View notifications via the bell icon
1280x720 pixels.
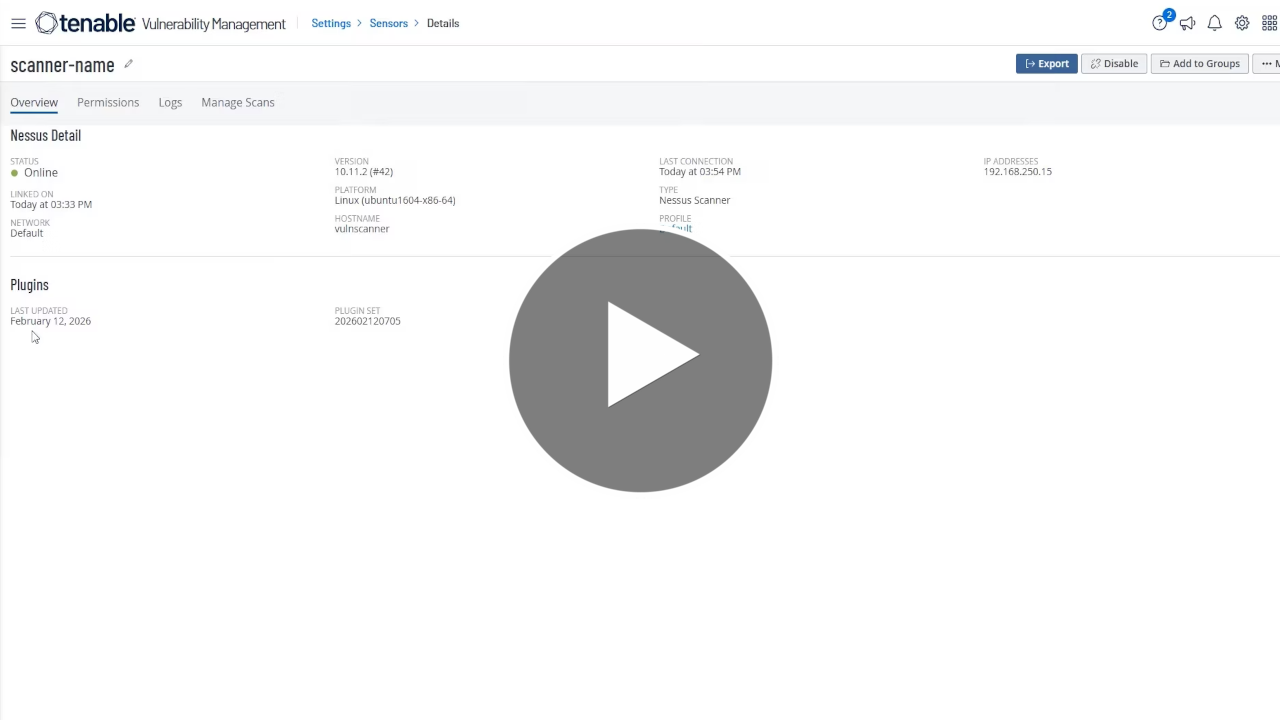[1214, 23]
